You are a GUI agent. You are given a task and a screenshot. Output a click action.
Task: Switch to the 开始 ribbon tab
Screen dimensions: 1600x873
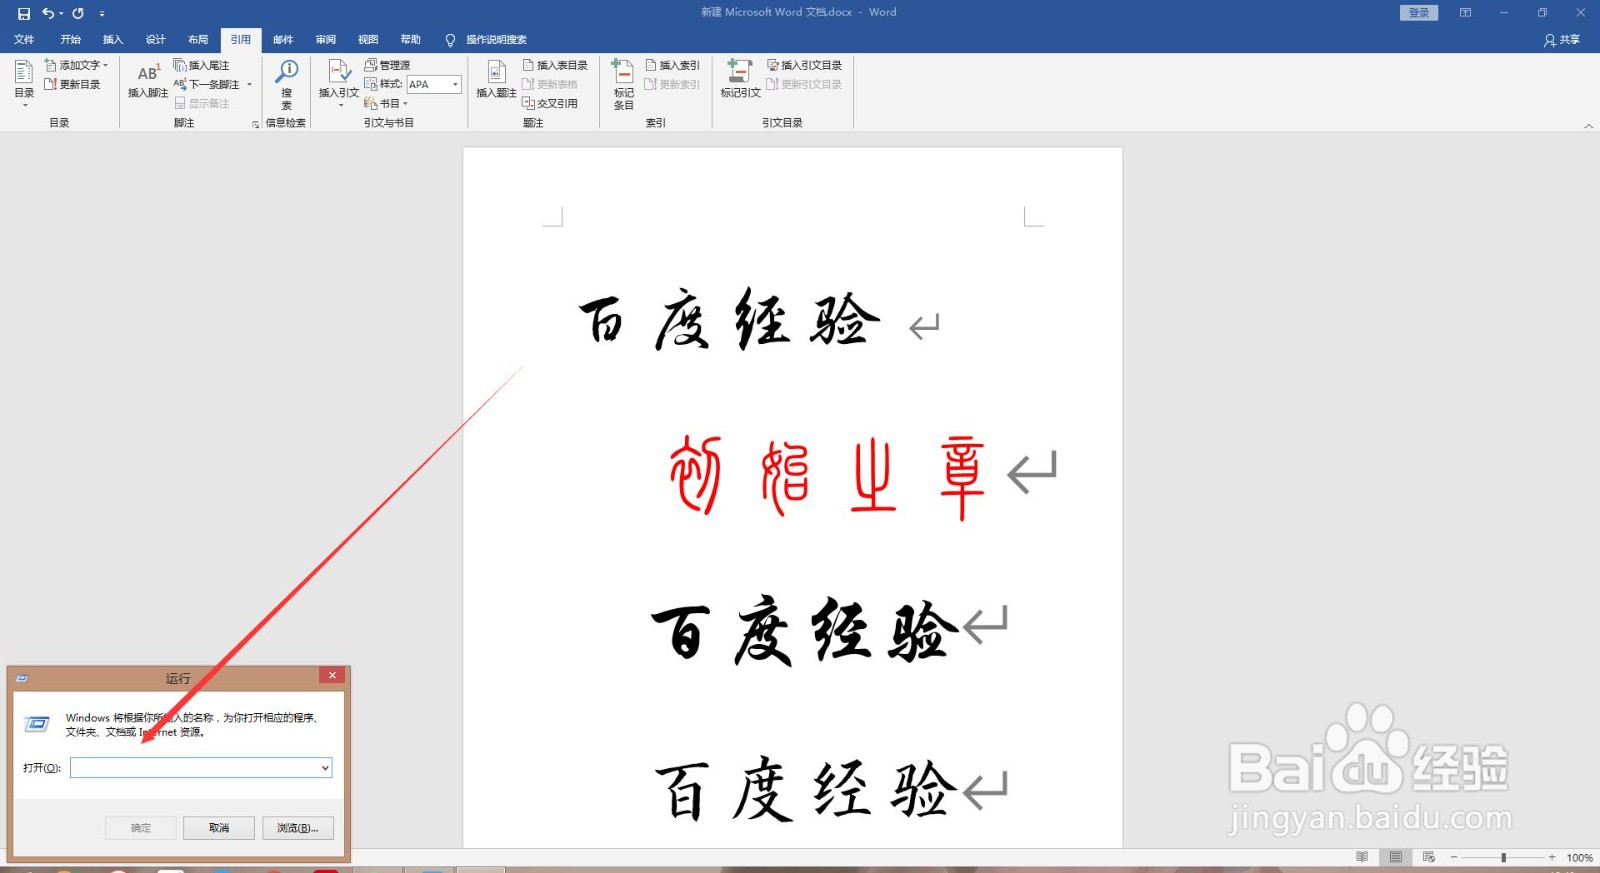click(70, 40)
